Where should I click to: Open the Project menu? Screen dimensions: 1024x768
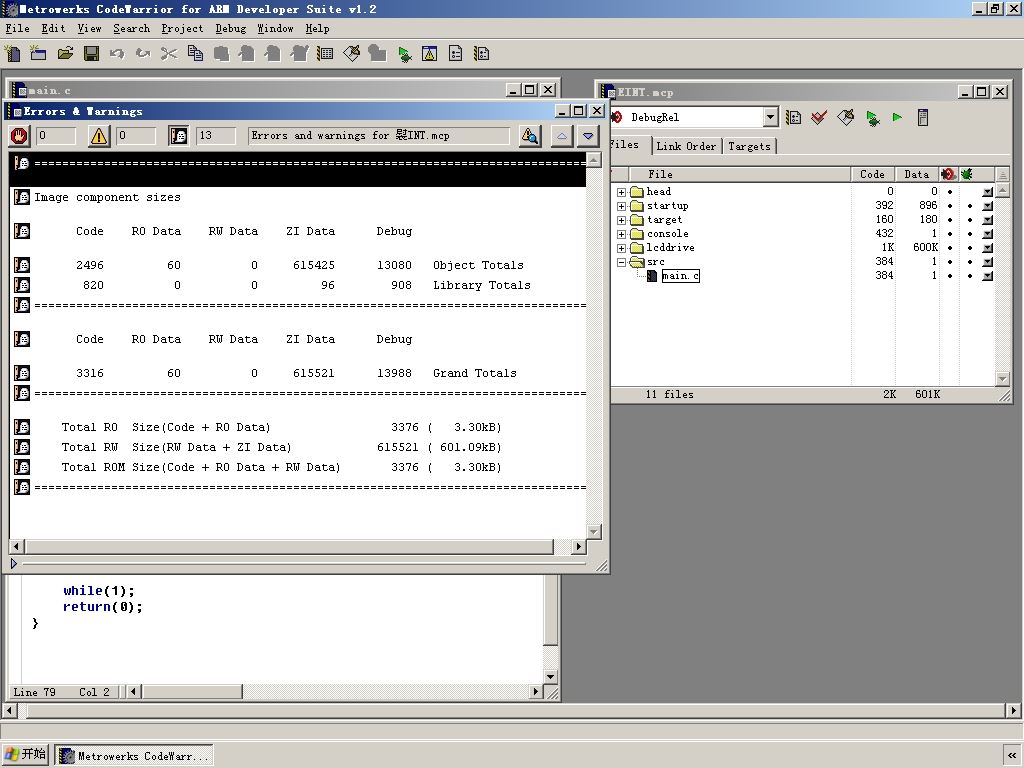point(182,29)
